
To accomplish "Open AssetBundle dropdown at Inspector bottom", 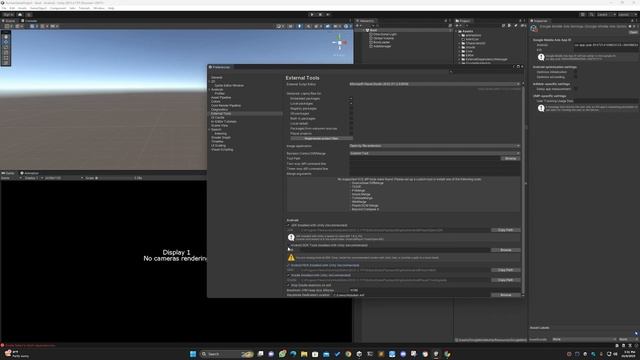I will 584,339.
